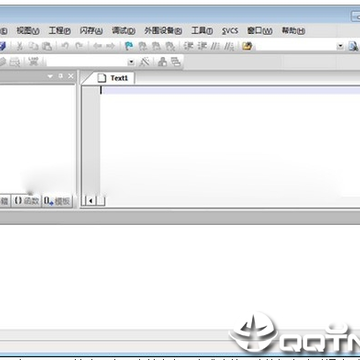The image size is (360, 360).
Task: Navigate backwards with left arrow icon
Action: coord(97,46)
